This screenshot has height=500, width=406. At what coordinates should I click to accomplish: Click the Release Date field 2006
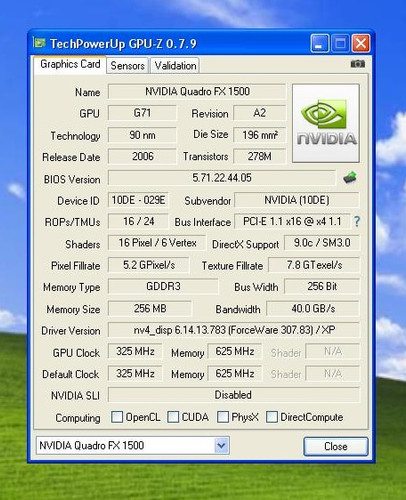pos(142,156)
